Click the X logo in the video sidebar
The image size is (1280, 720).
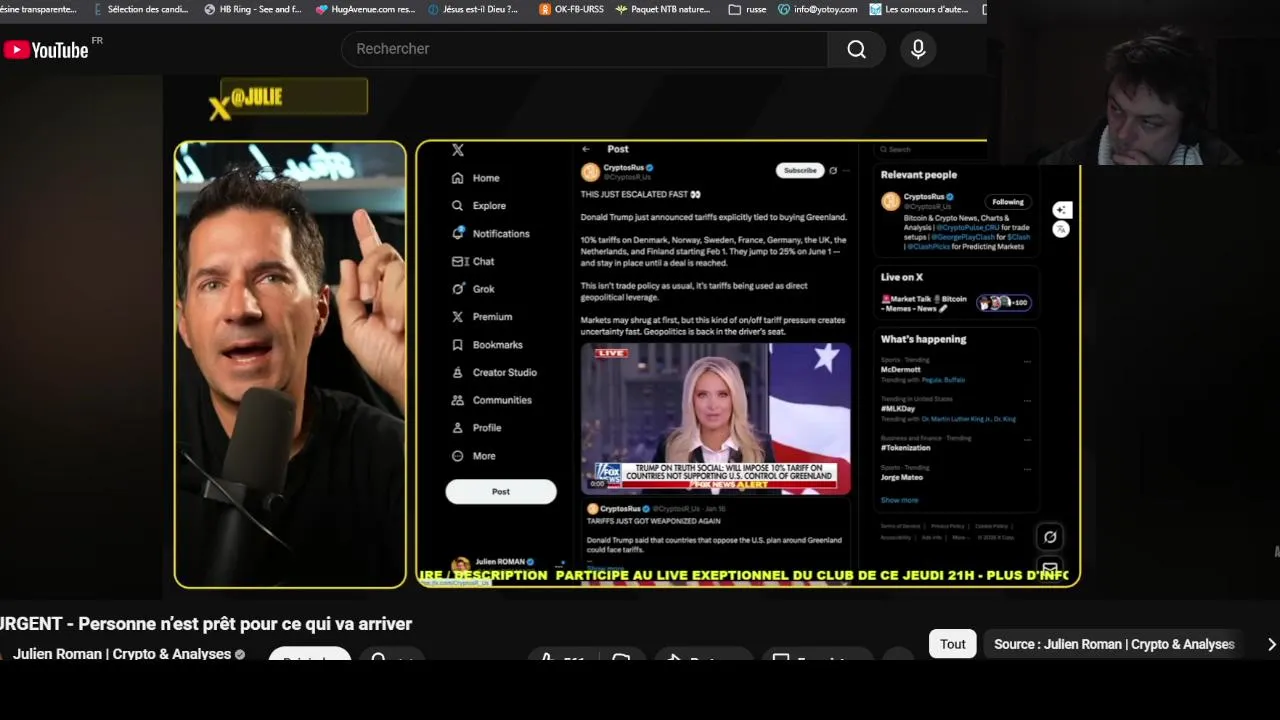coord(458,150)
